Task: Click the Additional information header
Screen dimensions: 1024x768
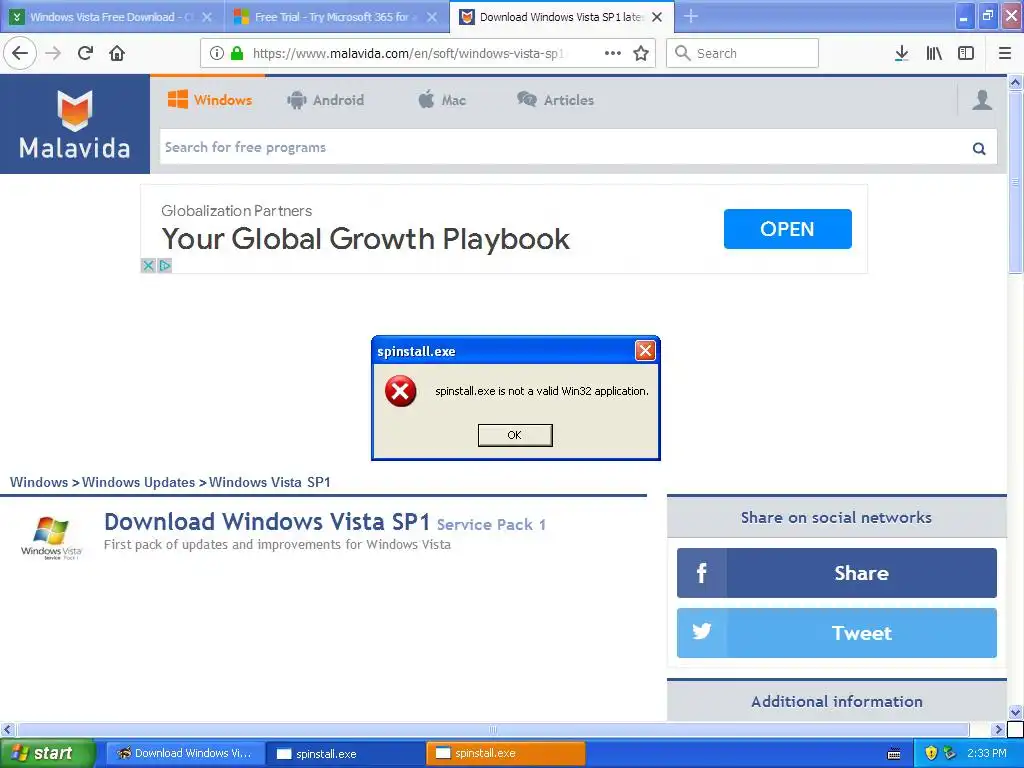Action: [x=837, y=701]
